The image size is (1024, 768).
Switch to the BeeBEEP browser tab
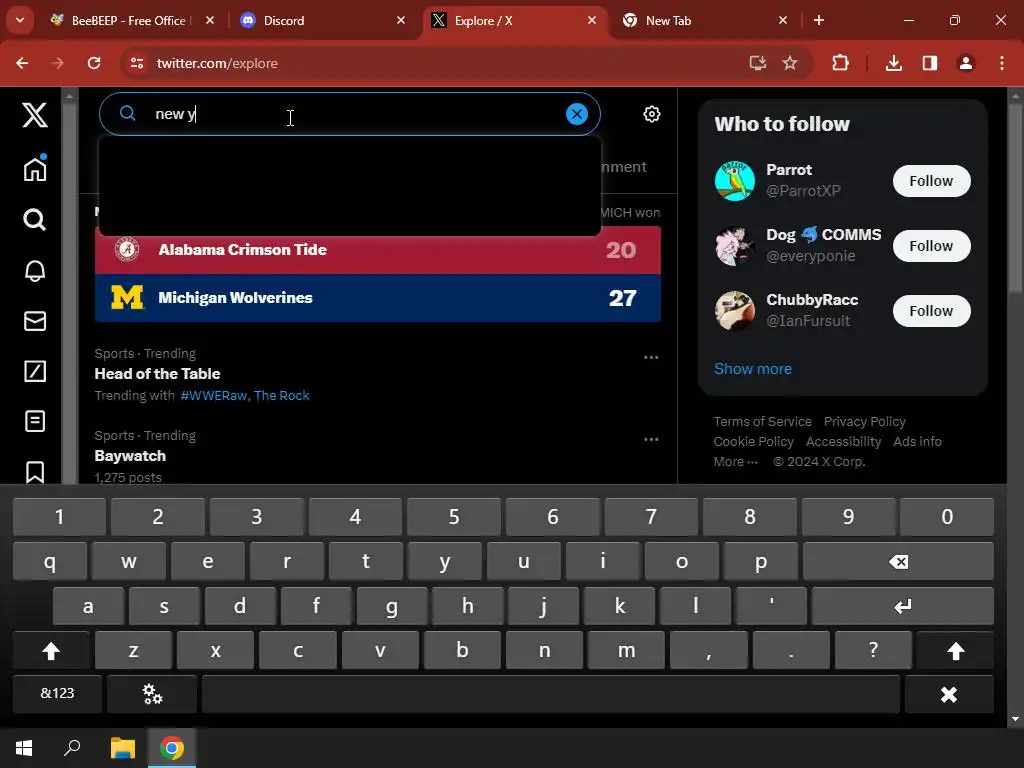pyautogui.click(x=133, y=20)
